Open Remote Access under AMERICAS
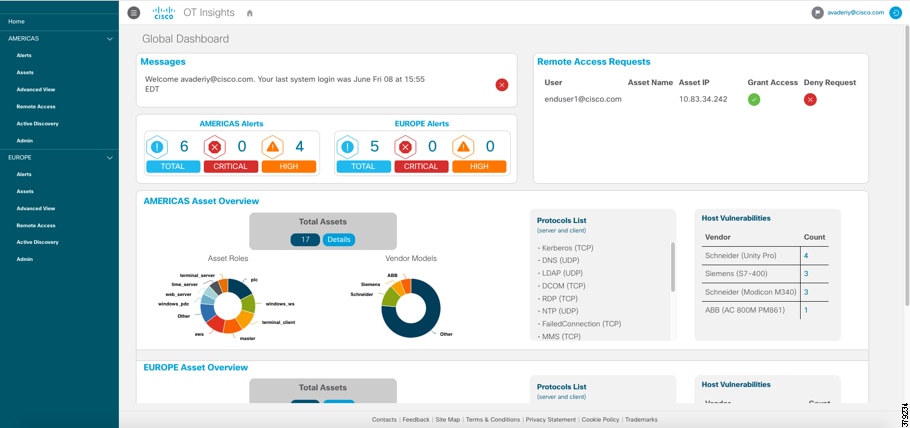 (x=36, y=106)
